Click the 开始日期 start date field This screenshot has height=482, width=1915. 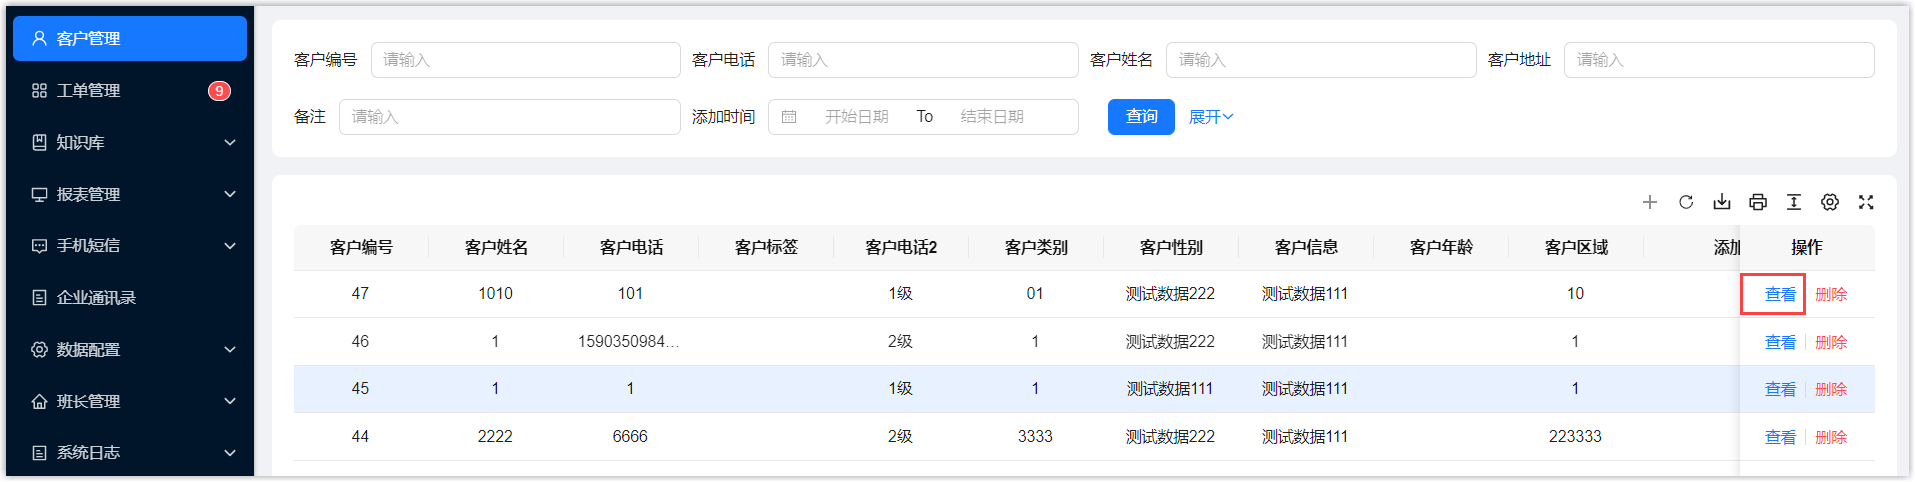[857, 117]
